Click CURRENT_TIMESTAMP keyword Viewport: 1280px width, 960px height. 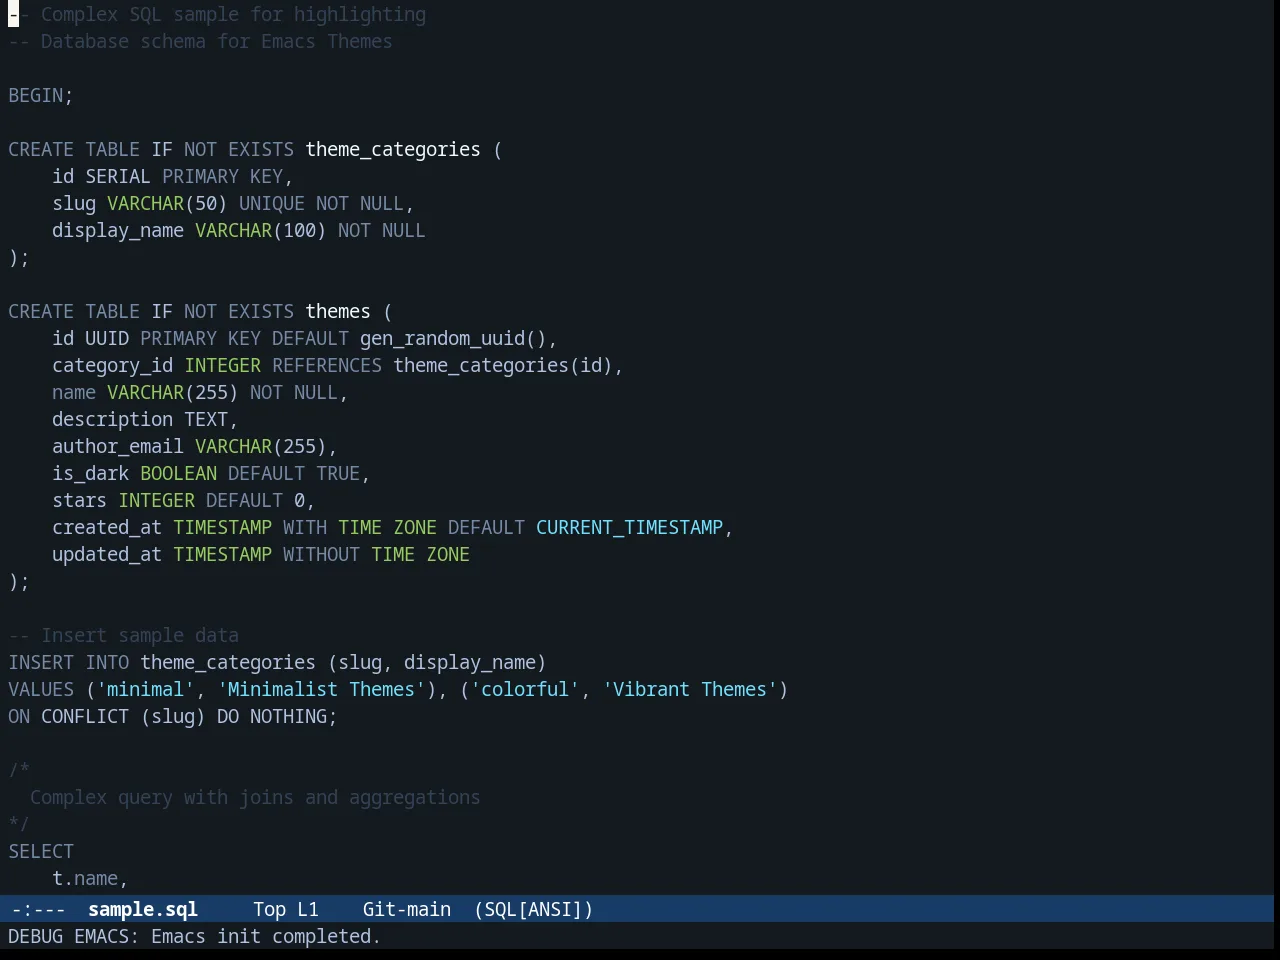629,527
